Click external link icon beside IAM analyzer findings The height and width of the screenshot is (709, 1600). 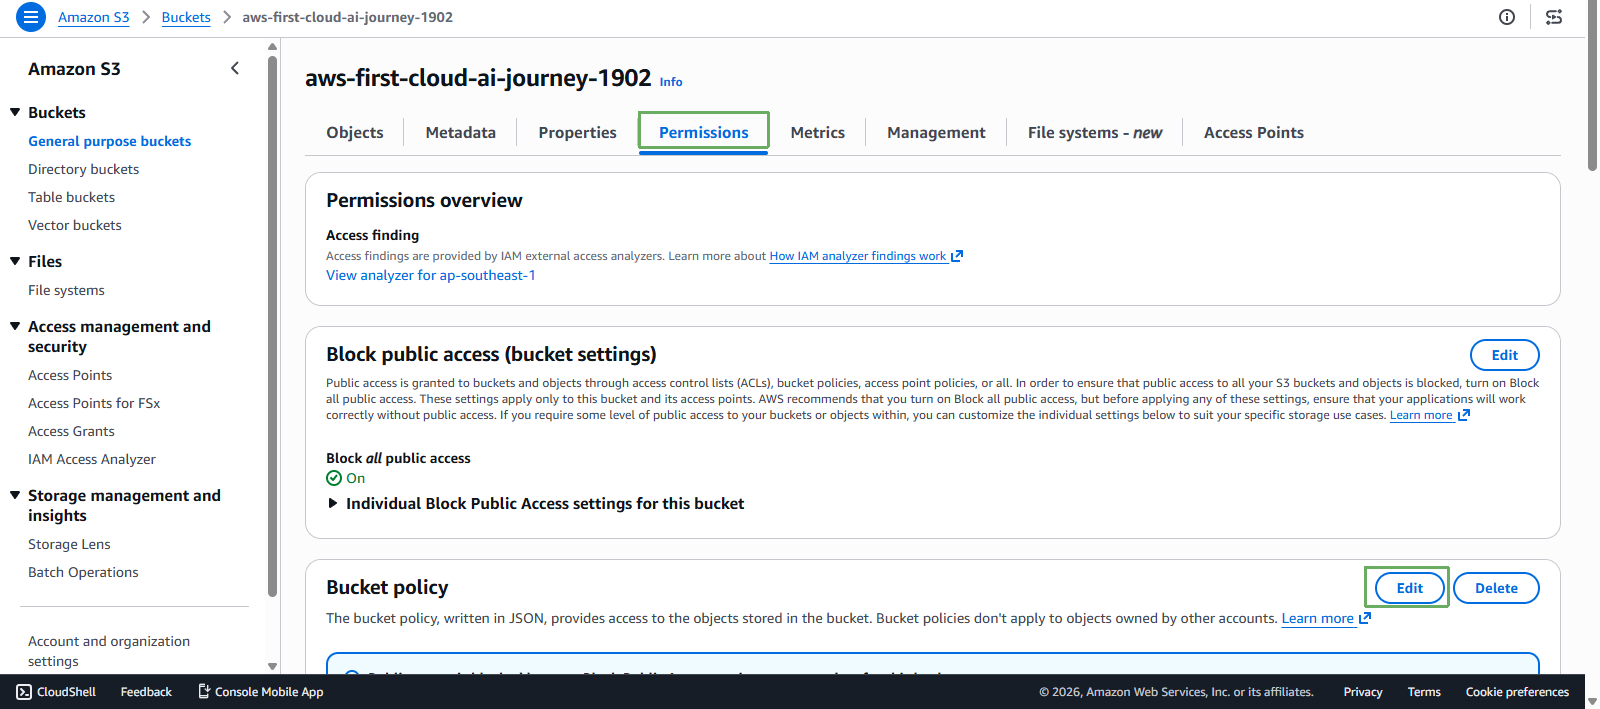pyautogui.click(x=957, y=256)
